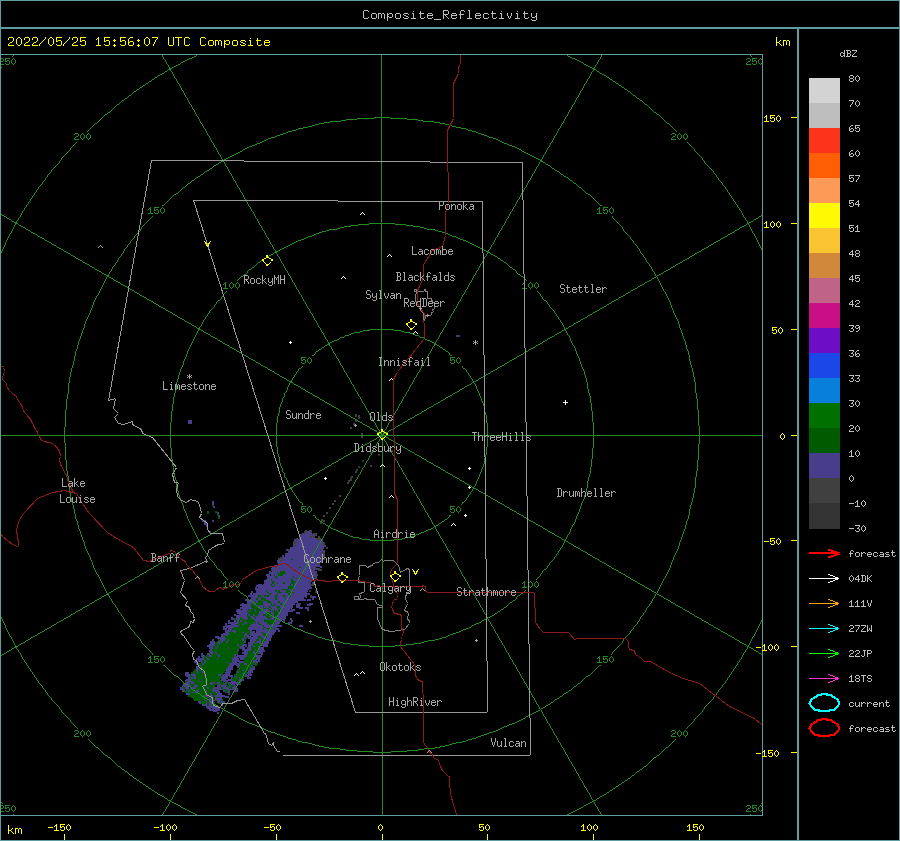
Task: Click the 36 dBZ purple color swatch
Action: point(824,340)
